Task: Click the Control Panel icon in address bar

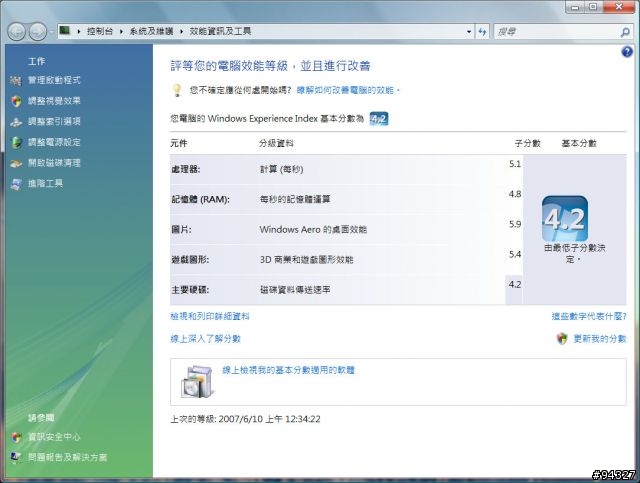Action: click(x=64, y=31)
